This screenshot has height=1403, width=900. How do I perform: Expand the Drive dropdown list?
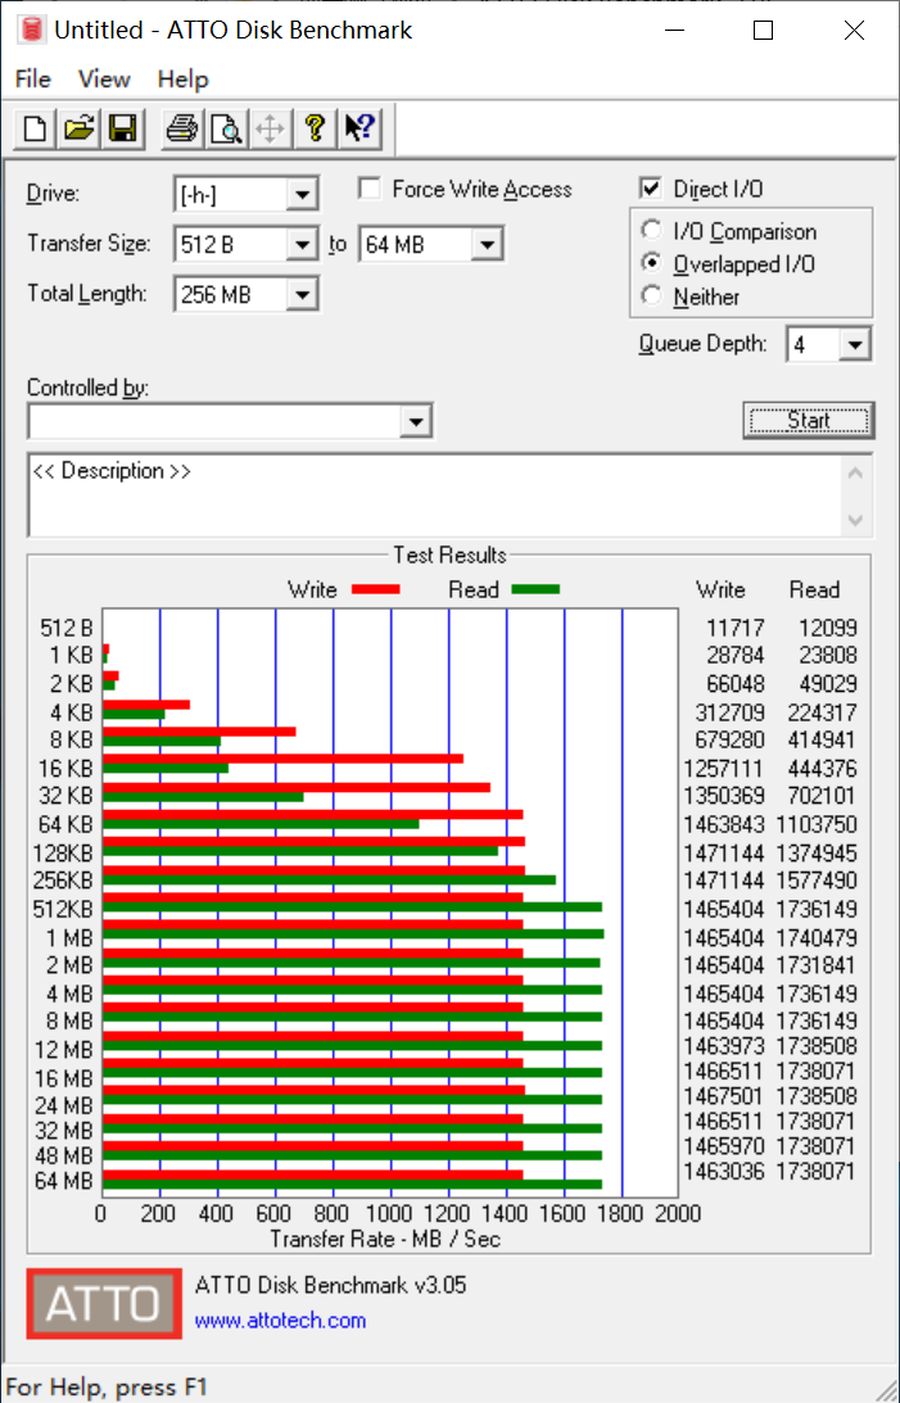click(301, 195)
